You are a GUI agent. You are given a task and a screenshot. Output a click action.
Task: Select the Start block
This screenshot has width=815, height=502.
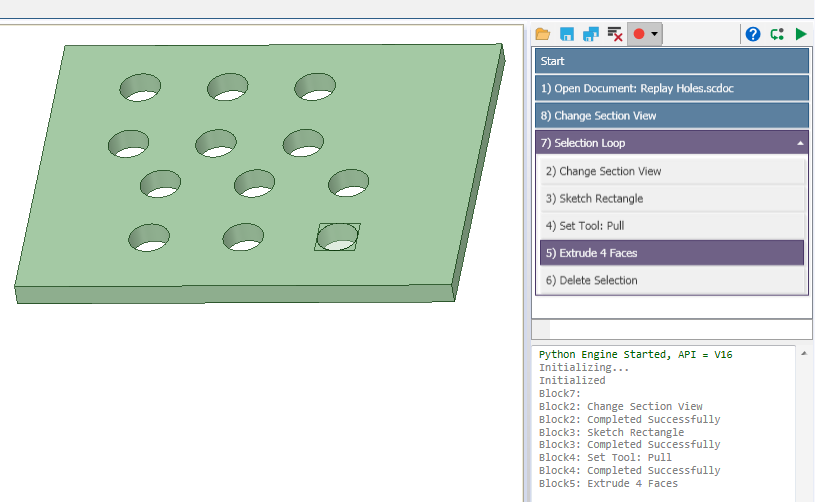(x=672, y=61)
